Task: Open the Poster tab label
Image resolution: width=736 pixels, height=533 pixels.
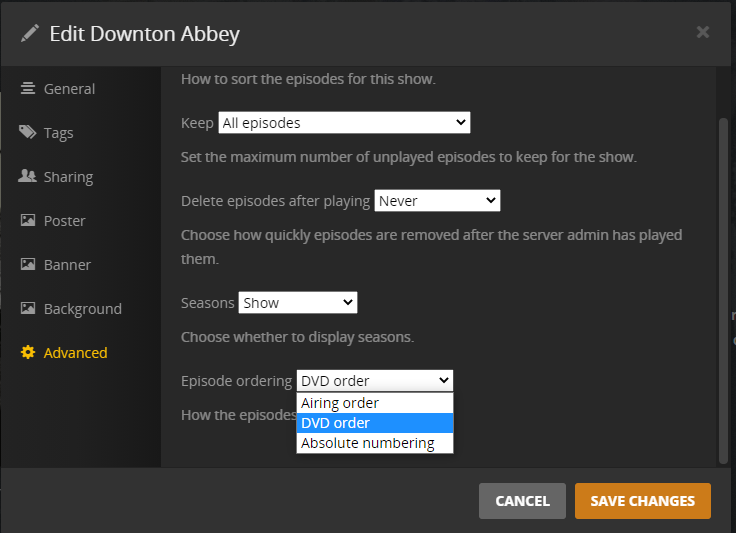Action: [65, 221]
